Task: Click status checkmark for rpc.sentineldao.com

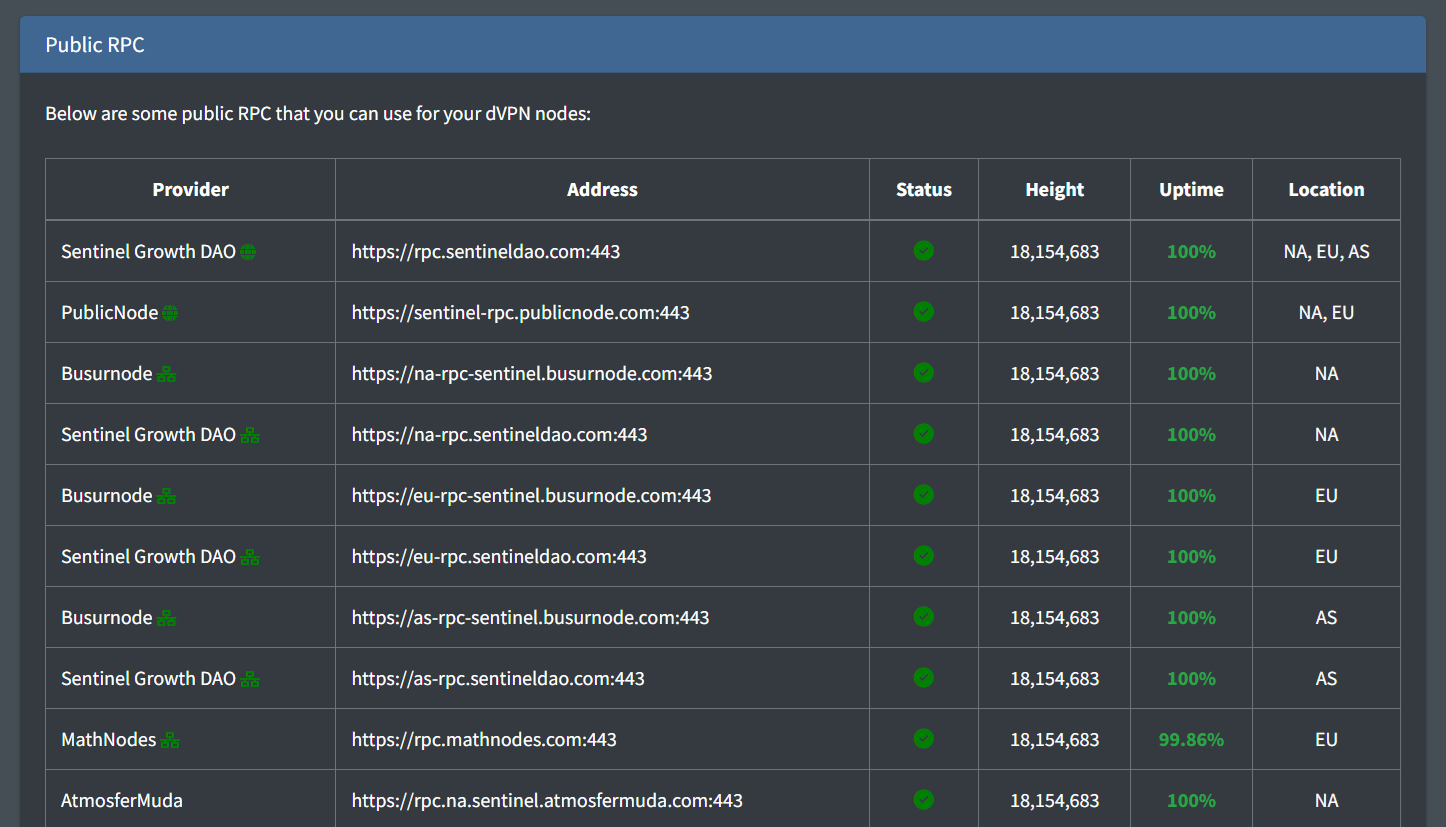Action: point(924,250)
